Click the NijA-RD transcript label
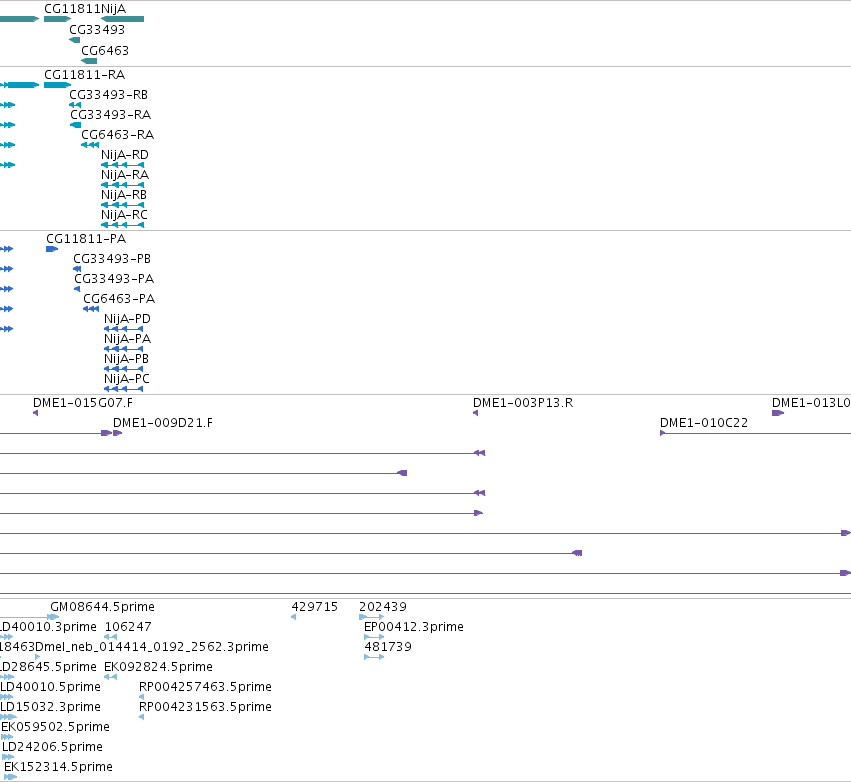Image resolution: width=851 pixels, height=782 pixels. coord(124,155)
